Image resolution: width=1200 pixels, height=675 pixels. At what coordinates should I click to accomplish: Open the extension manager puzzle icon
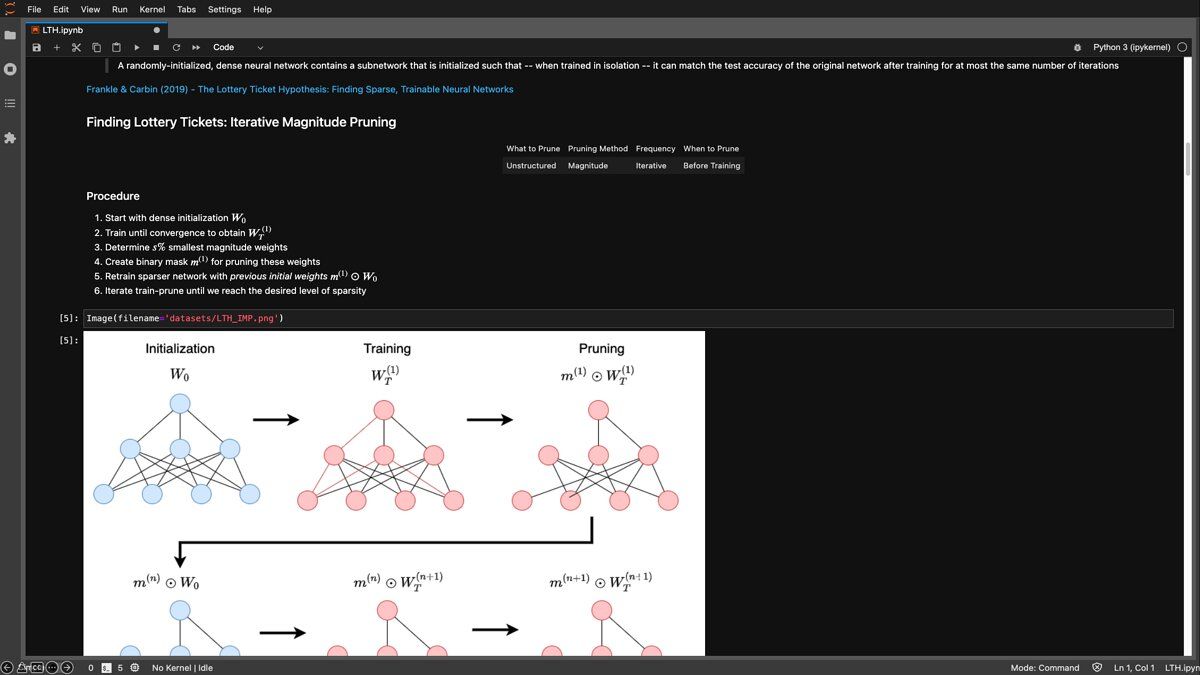pyautogui.click(x=10, y=137)
